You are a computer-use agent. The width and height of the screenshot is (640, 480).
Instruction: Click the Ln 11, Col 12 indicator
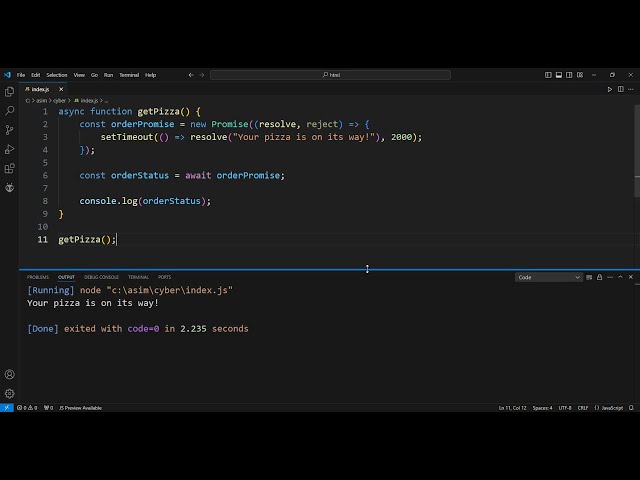pyautogui.click(x=512, y=408)
